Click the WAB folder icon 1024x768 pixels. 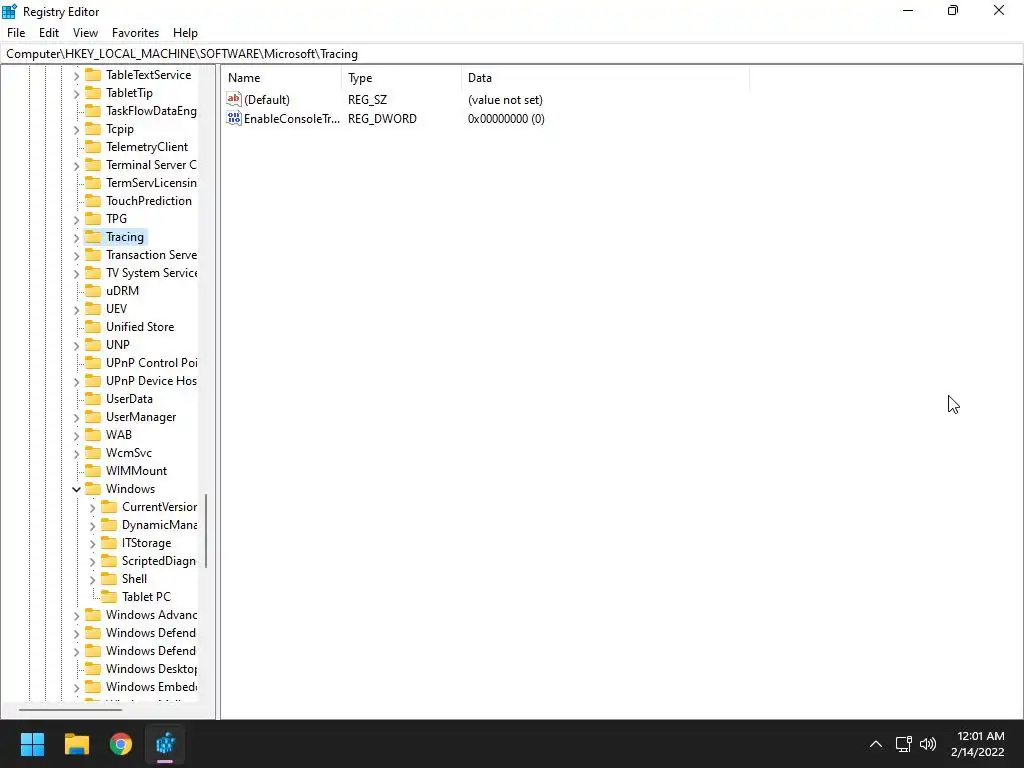tap(93, 434)
